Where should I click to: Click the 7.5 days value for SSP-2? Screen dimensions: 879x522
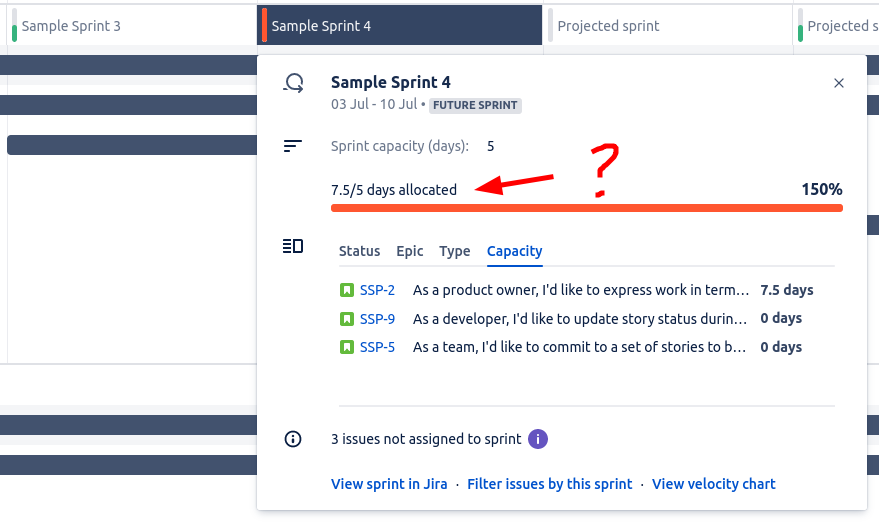tap(787, 290)
